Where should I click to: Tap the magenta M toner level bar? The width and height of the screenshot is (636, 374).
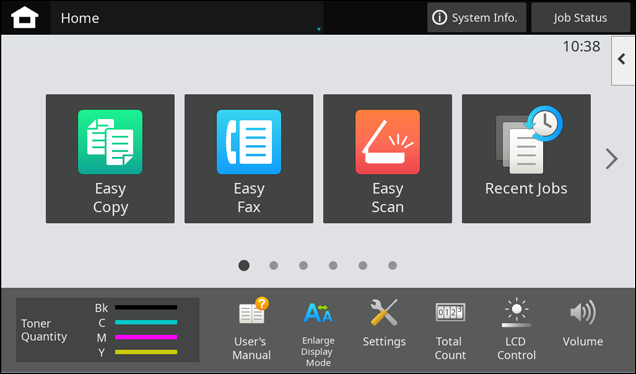pos(146,337)
